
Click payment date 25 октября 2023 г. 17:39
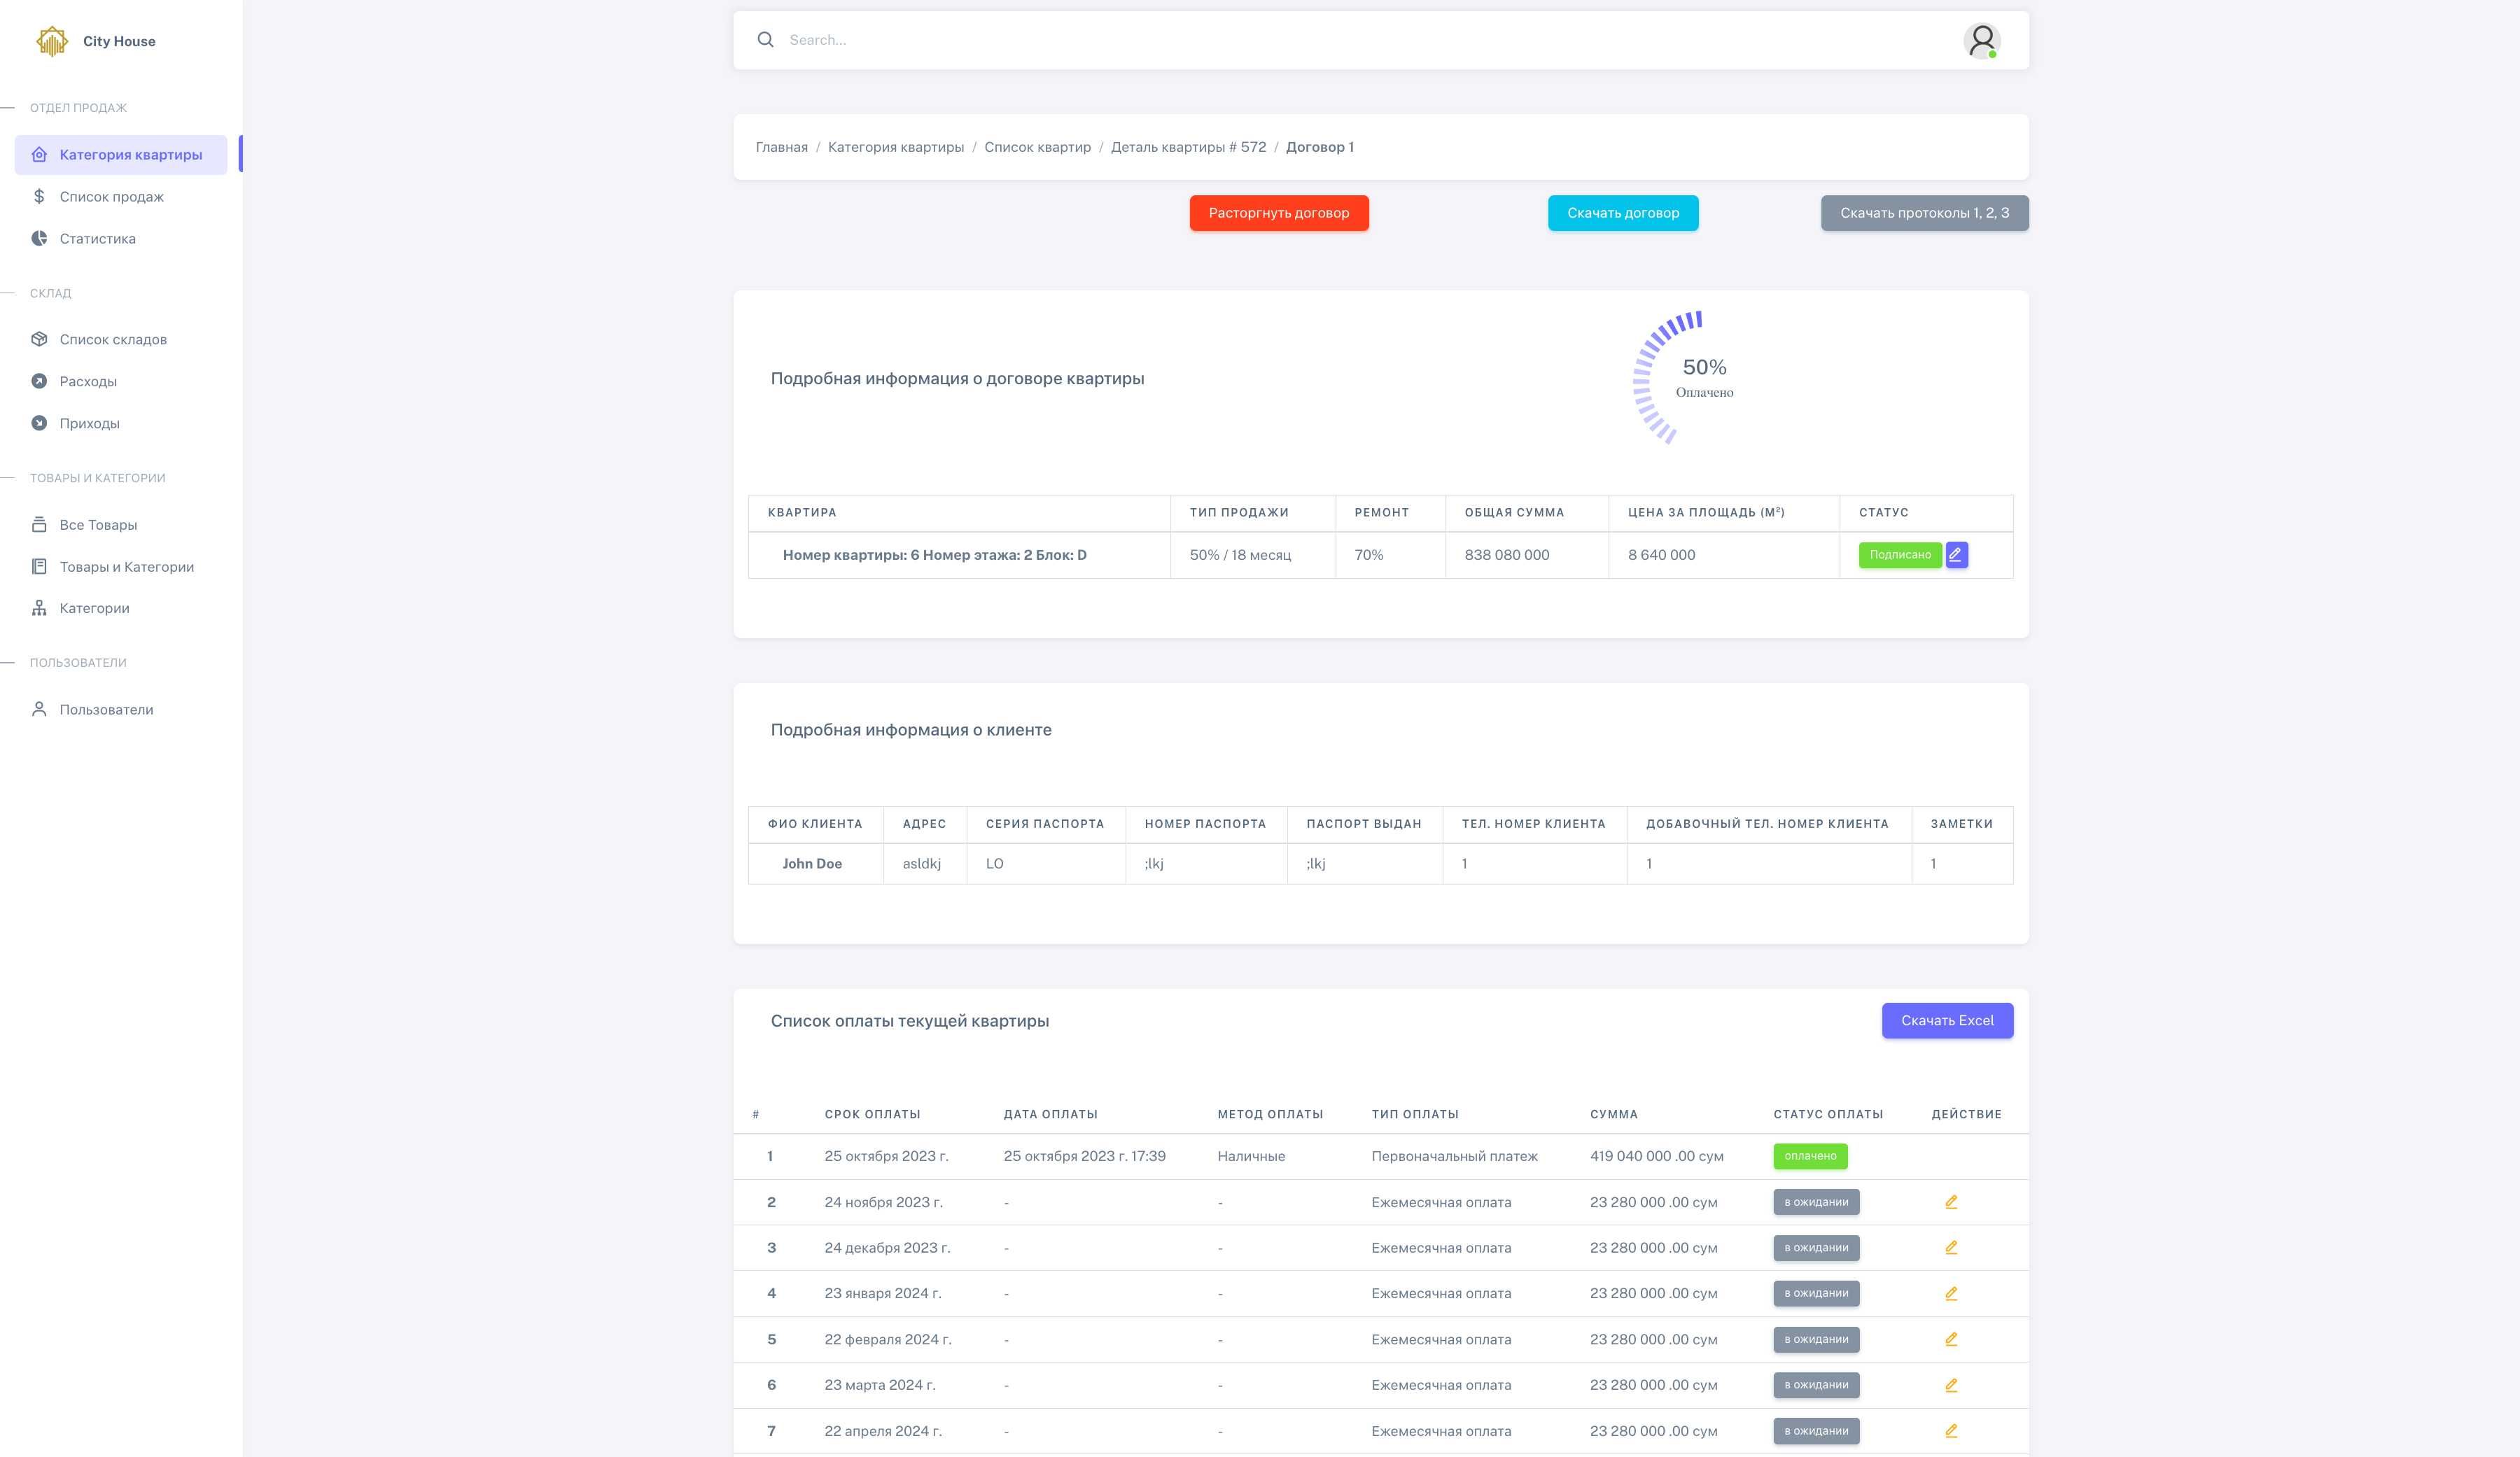click(1084, 1156)
